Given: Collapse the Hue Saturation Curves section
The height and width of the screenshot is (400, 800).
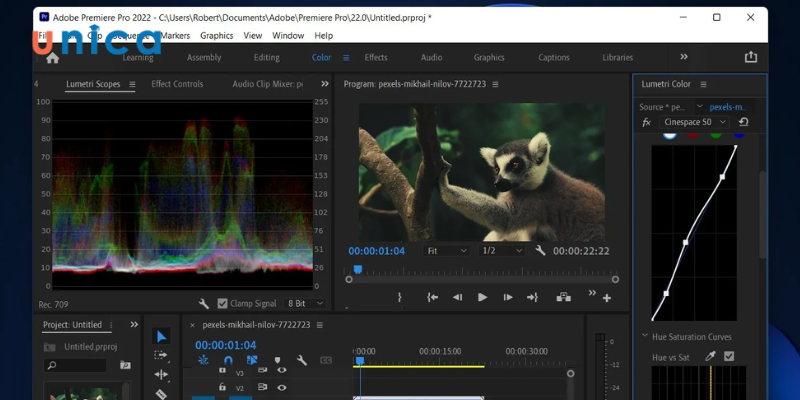Looking at the screenshot, I should tap(645, 336).
